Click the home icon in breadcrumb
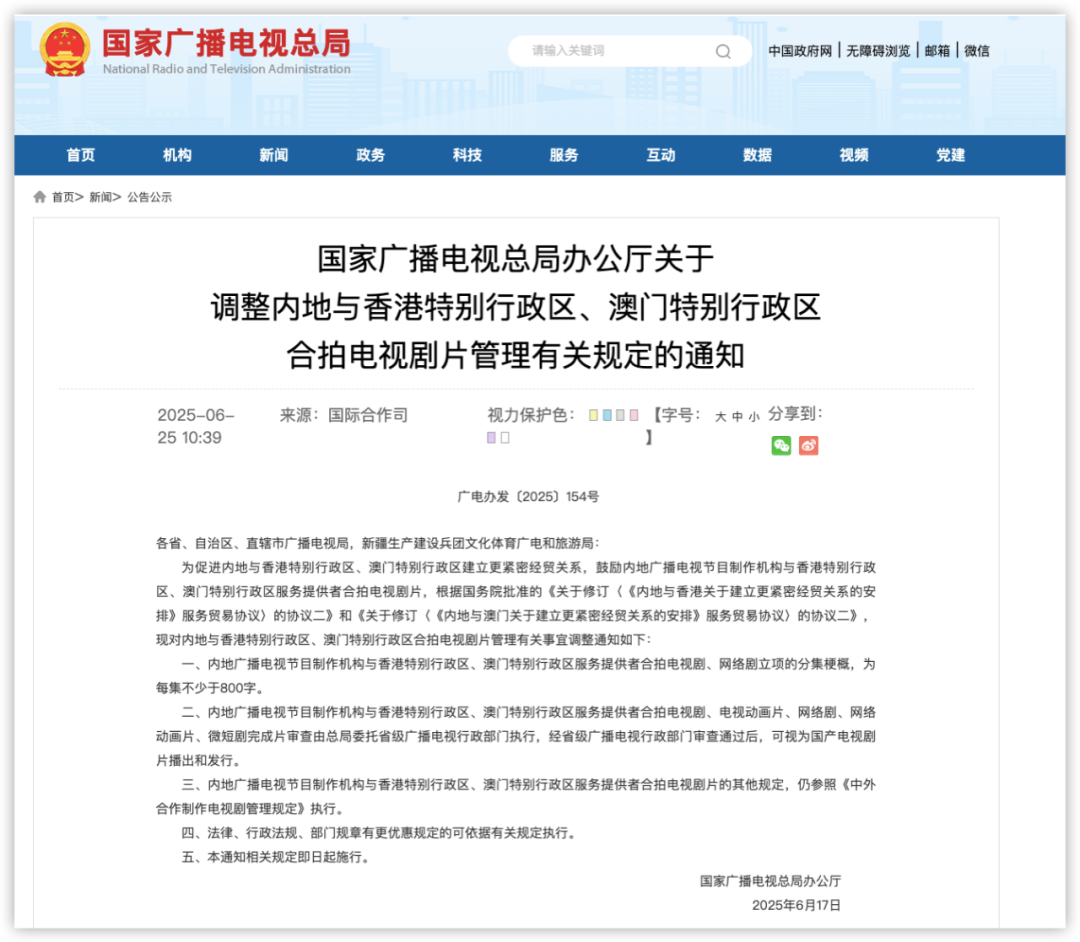1080x942 pixels. pos(40,197)
